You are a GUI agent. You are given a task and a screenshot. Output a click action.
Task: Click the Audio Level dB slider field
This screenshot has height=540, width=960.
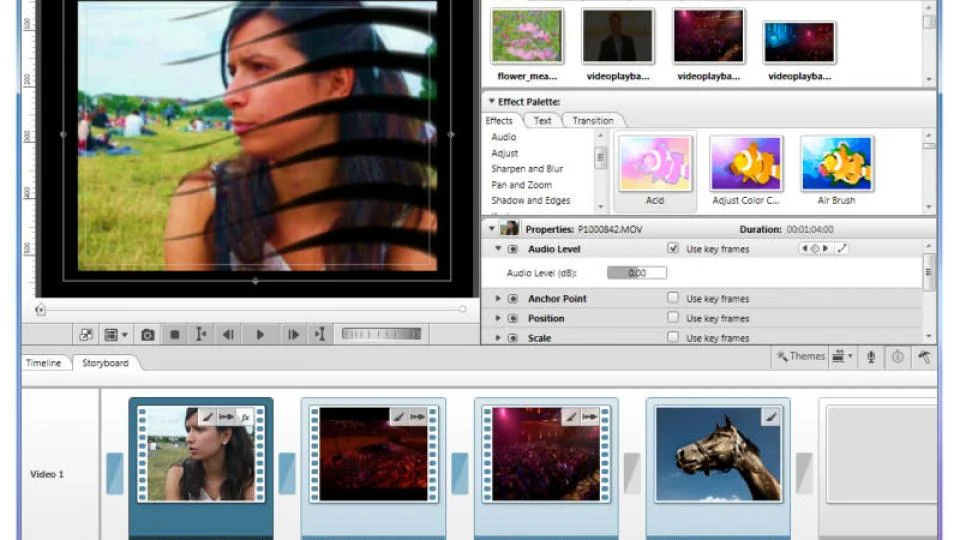point(637,273)
